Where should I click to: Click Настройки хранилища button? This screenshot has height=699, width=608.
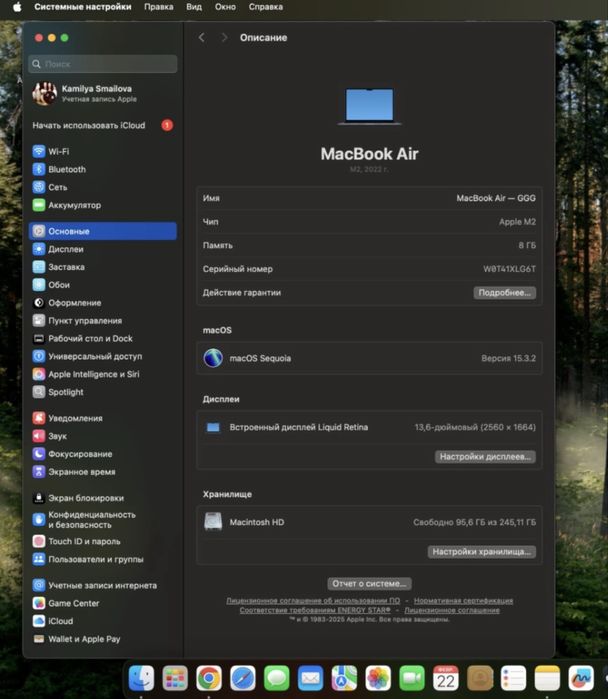tap(482, 552)
